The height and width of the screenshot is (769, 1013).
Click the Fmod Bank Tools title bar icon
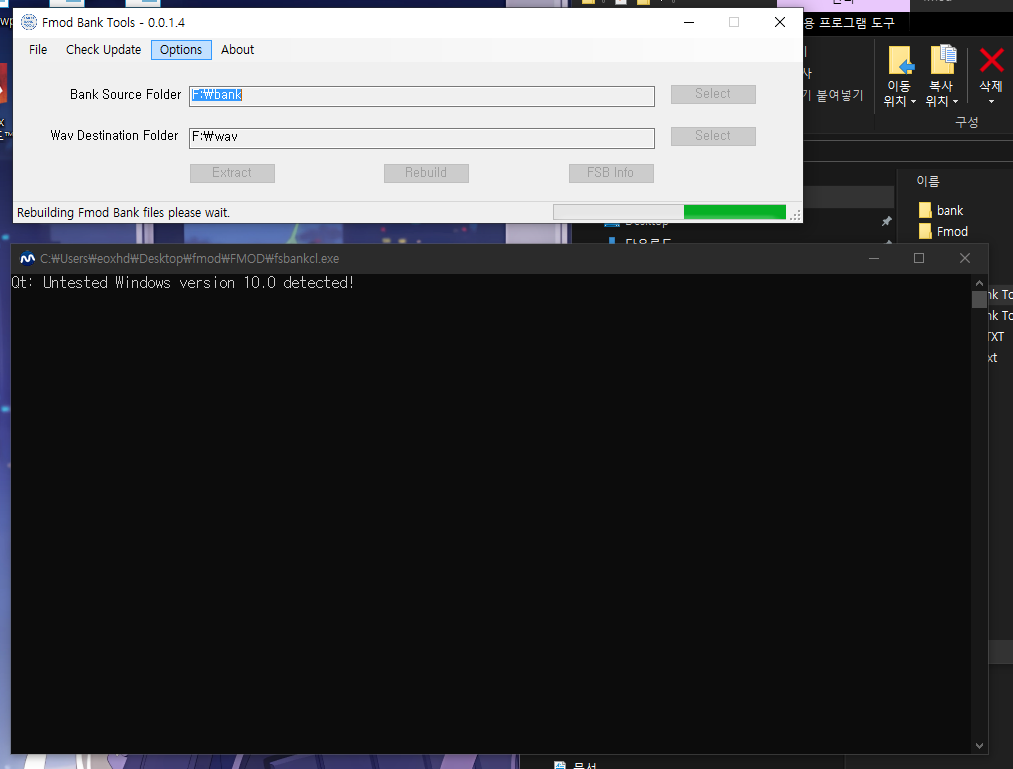click(28, 23)
